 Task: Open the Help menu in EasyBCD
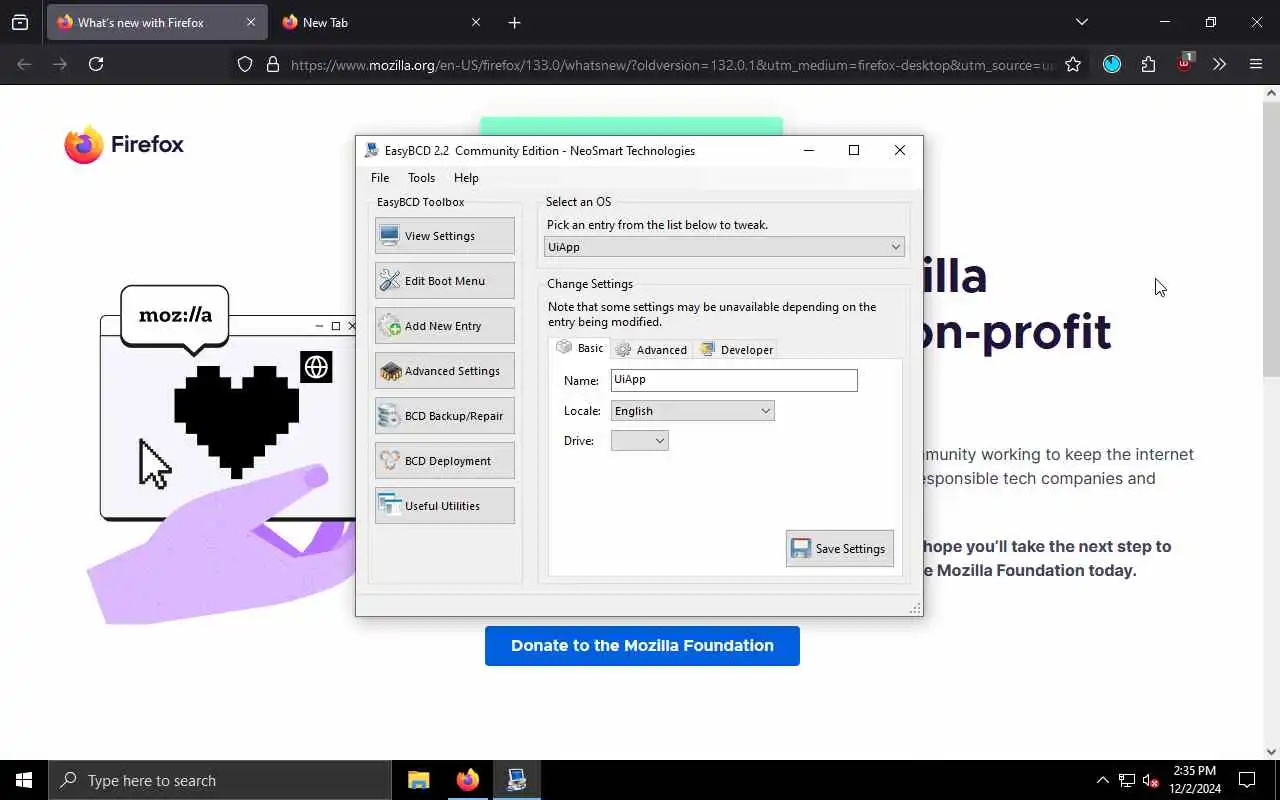[x=466, y=177]
